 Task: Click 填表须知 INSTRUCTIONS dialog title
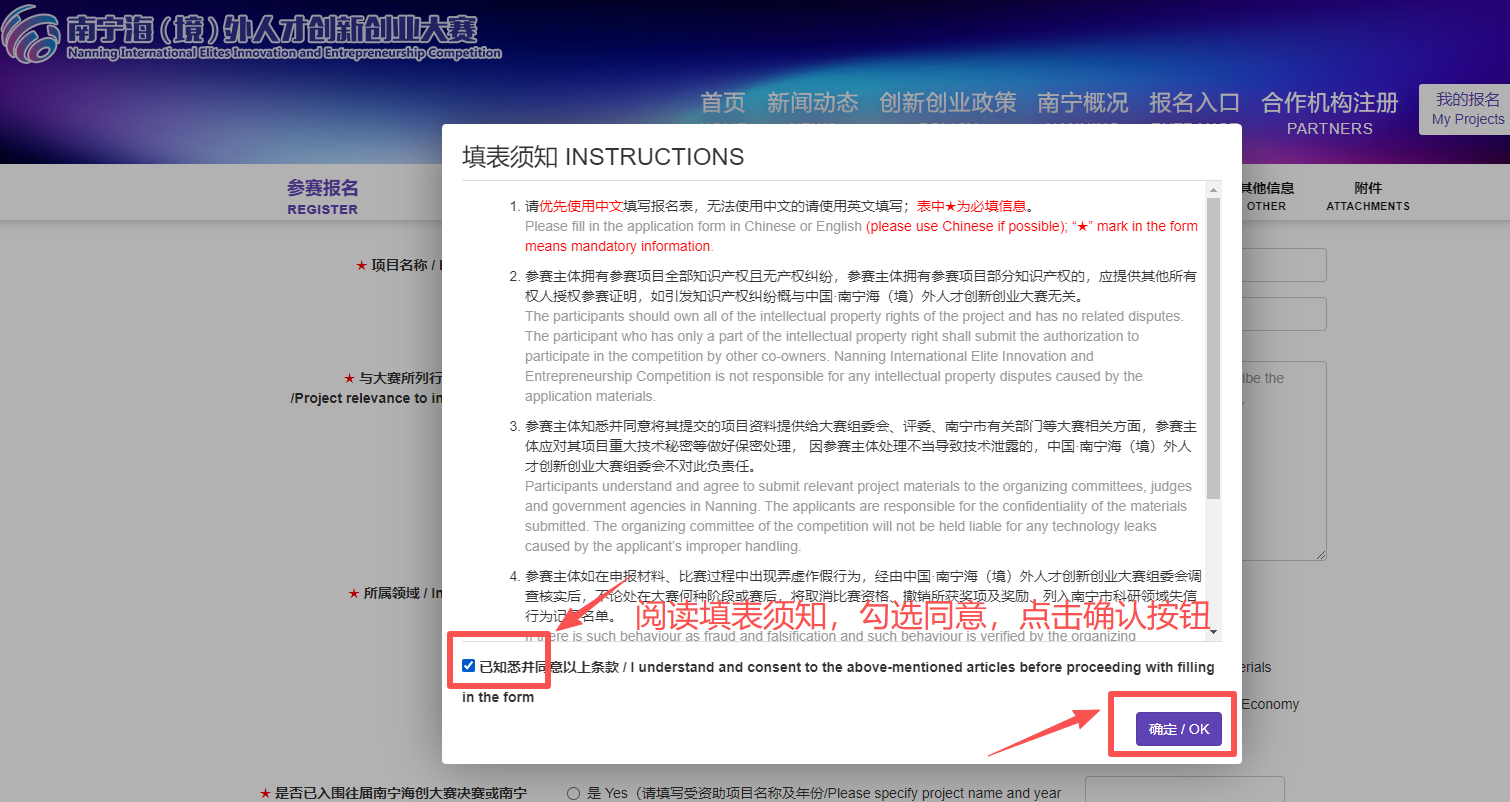click(x=603, y=156)
